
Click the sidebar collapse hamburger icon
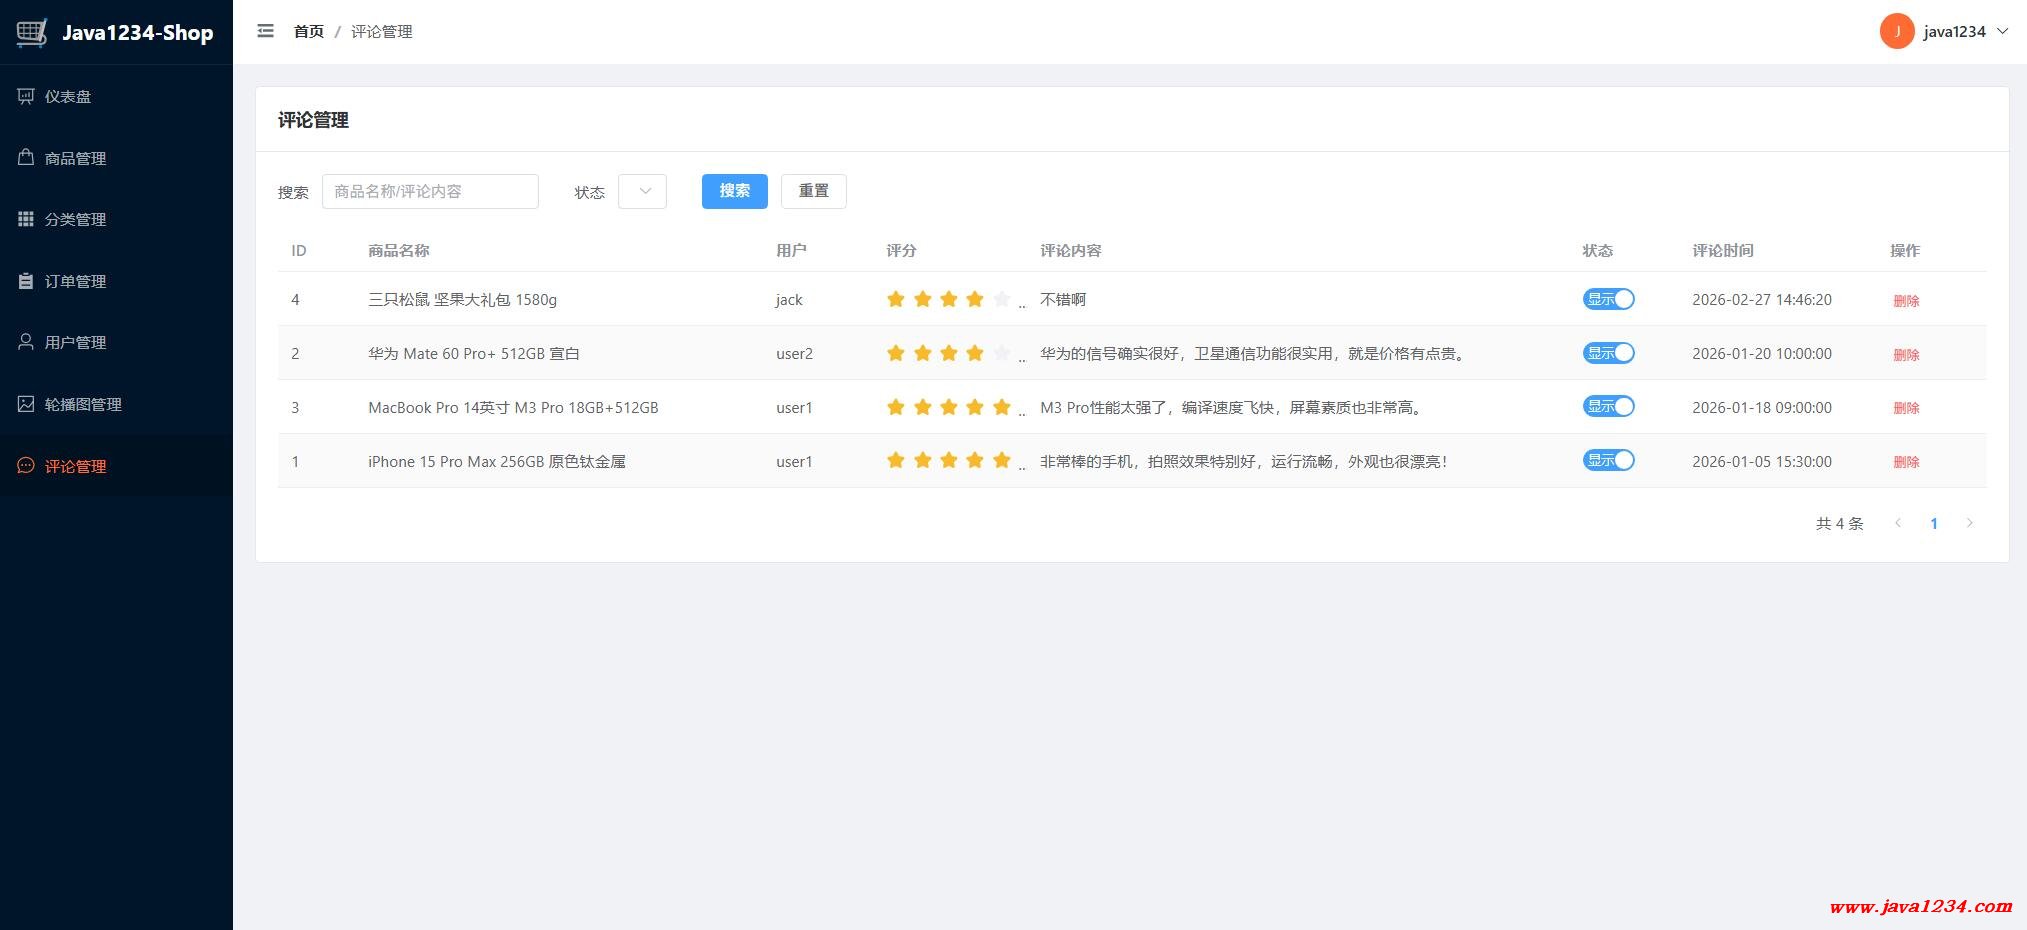[x=265, y=31]
